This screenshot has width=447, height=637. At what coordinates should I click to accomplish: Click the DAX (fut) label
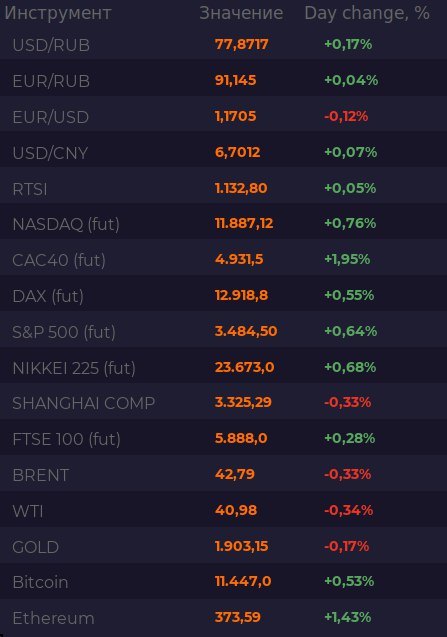pyautogui.click(x=48, y=296)
